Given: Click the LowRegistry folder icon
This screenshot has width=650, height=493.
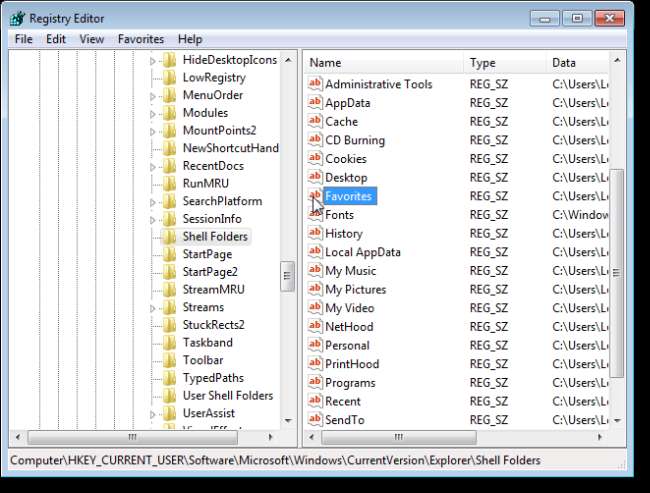Looking at the screenshot, I should click(x=169, y=78).
